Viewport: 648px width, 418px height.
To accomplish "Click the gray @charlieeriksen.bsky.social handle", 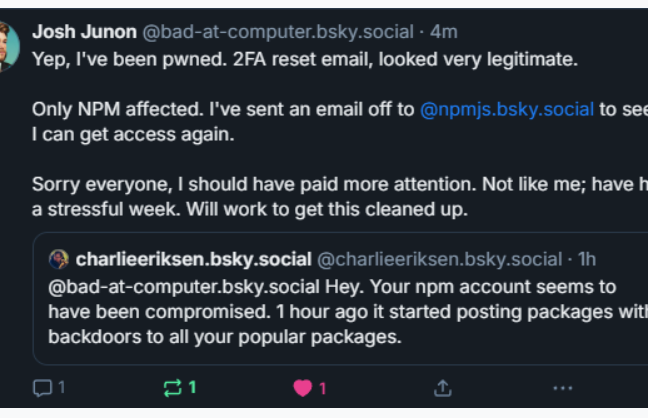I will click(440, 260).
